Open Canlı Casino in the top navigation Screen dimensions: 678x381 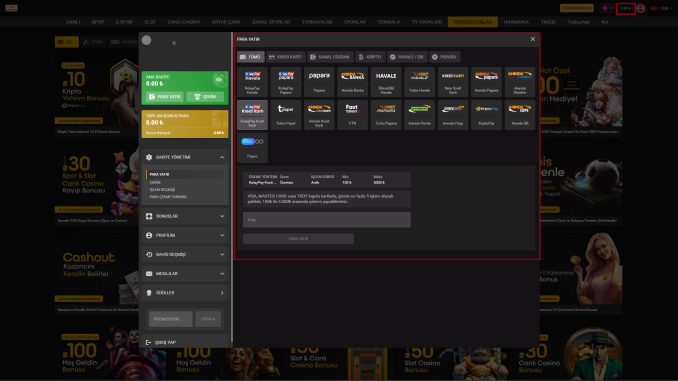pos(184,22)
